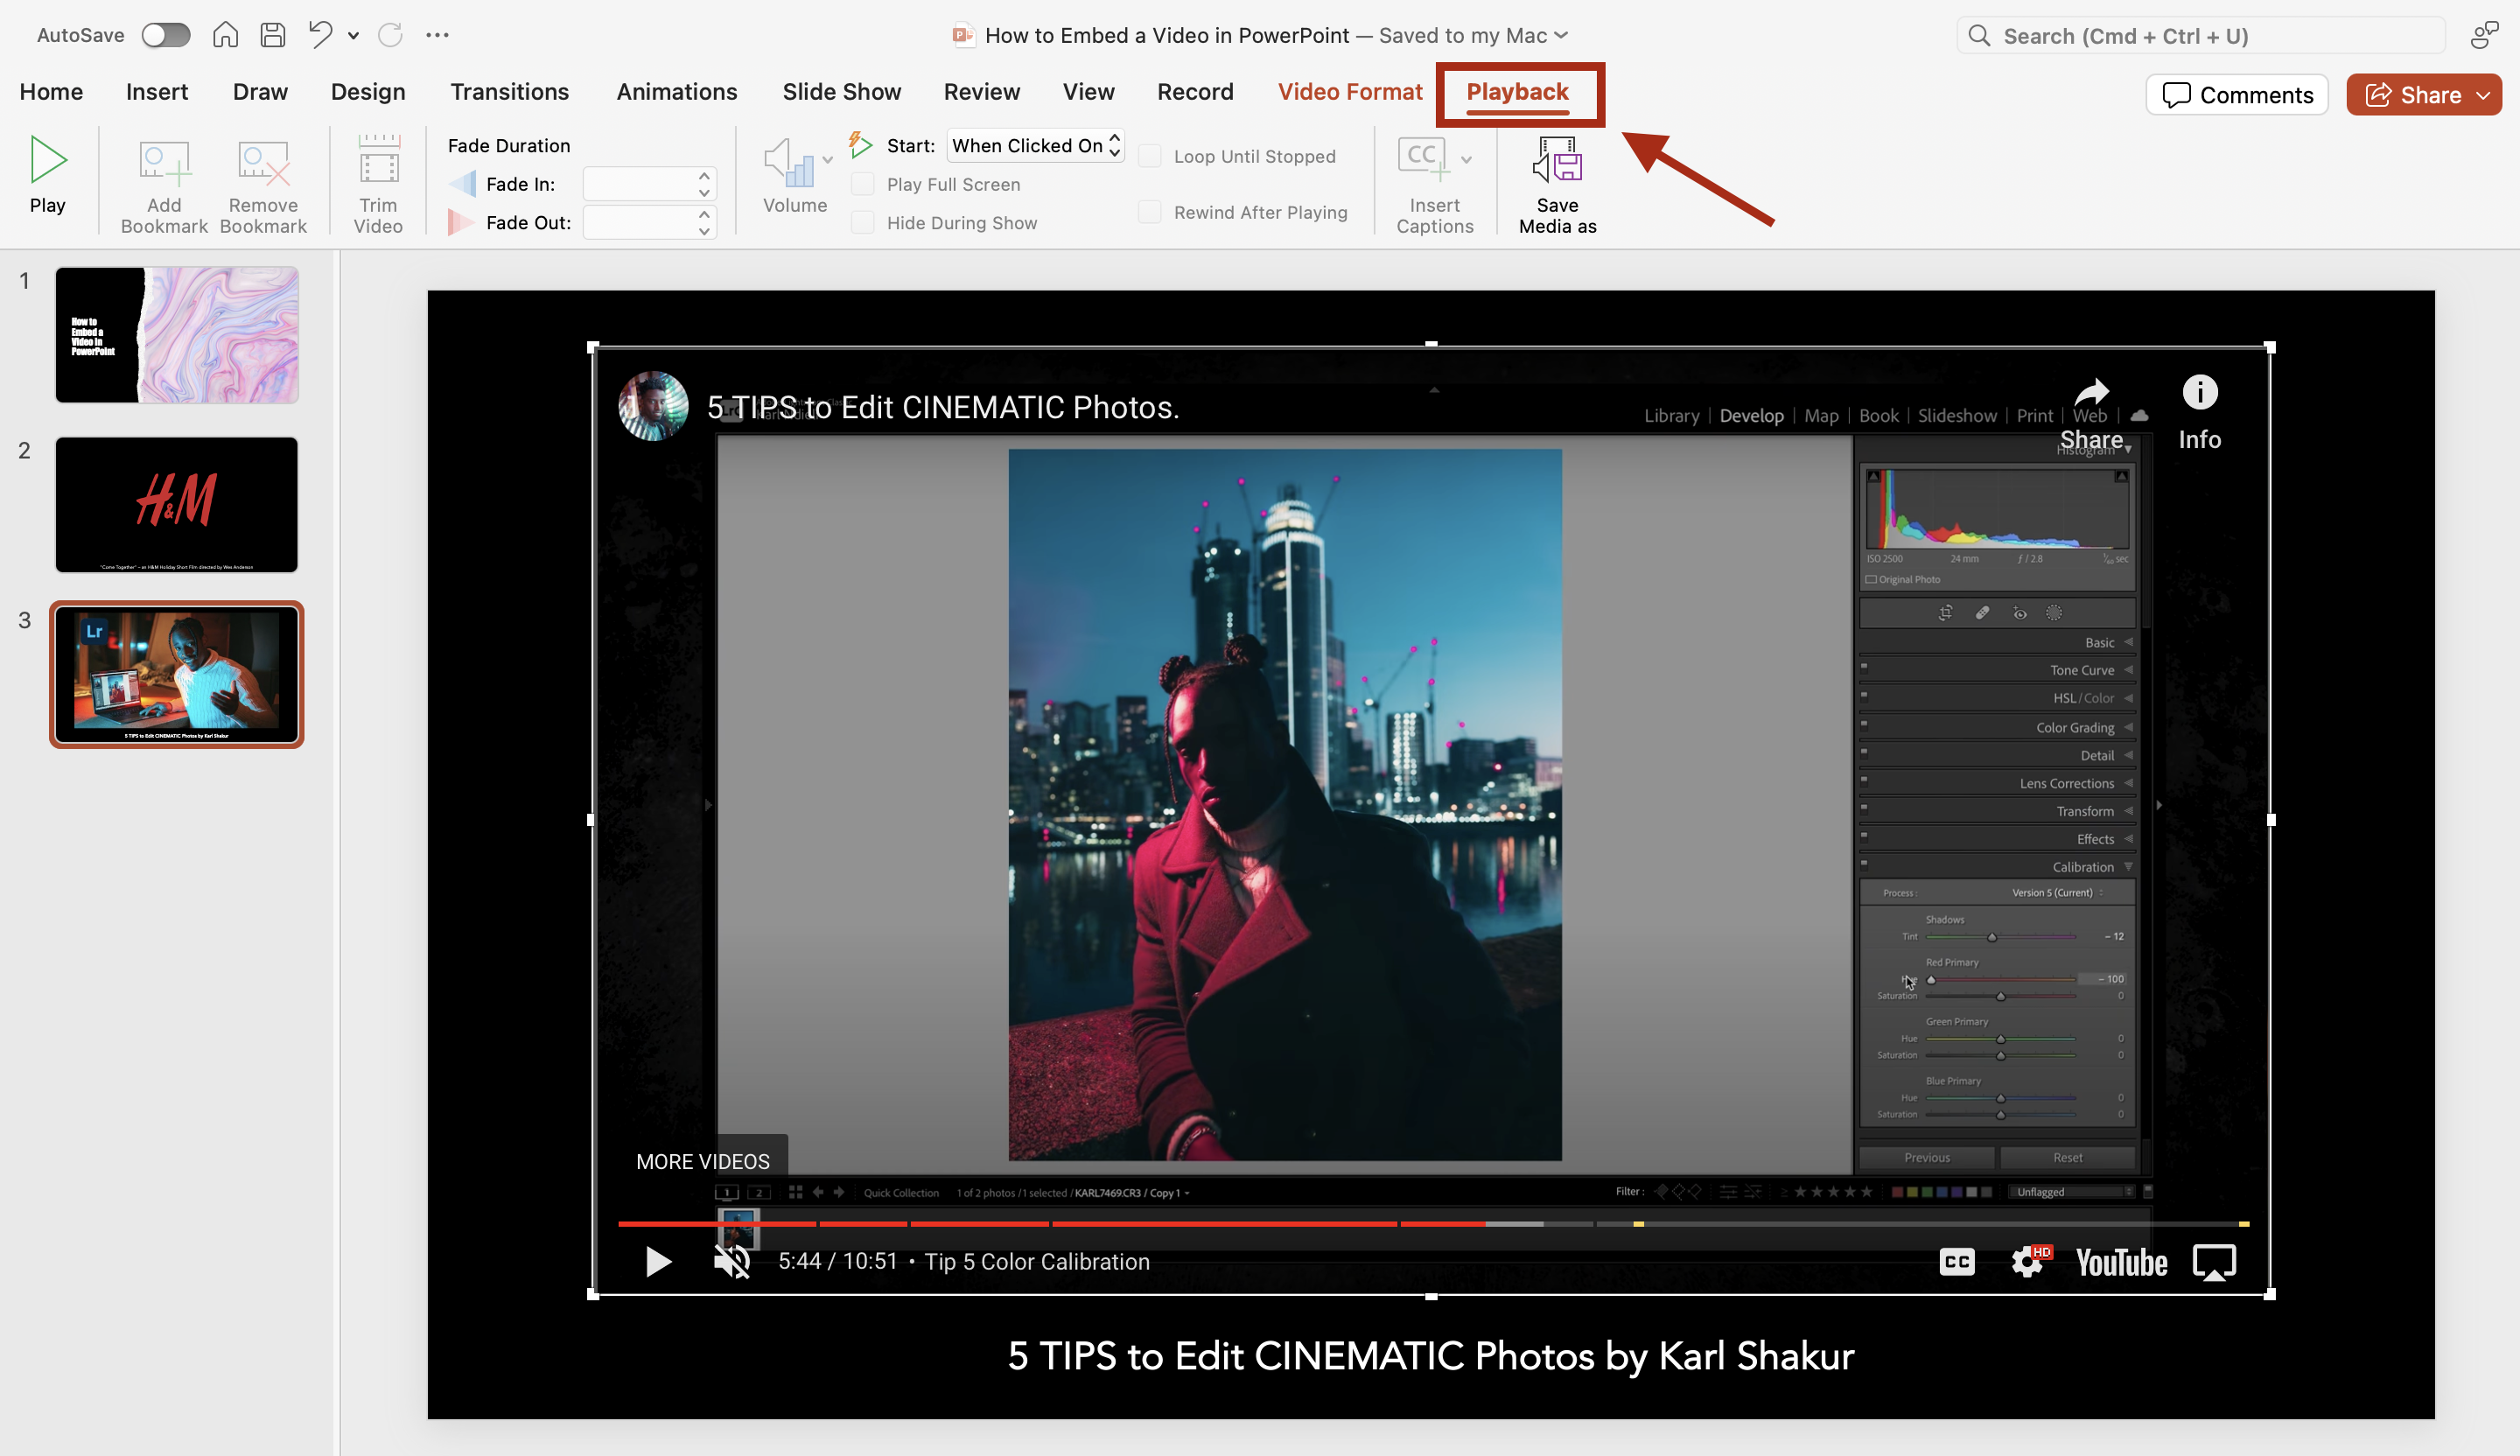Enable Hide During Show checkbox

coord(862,222)
